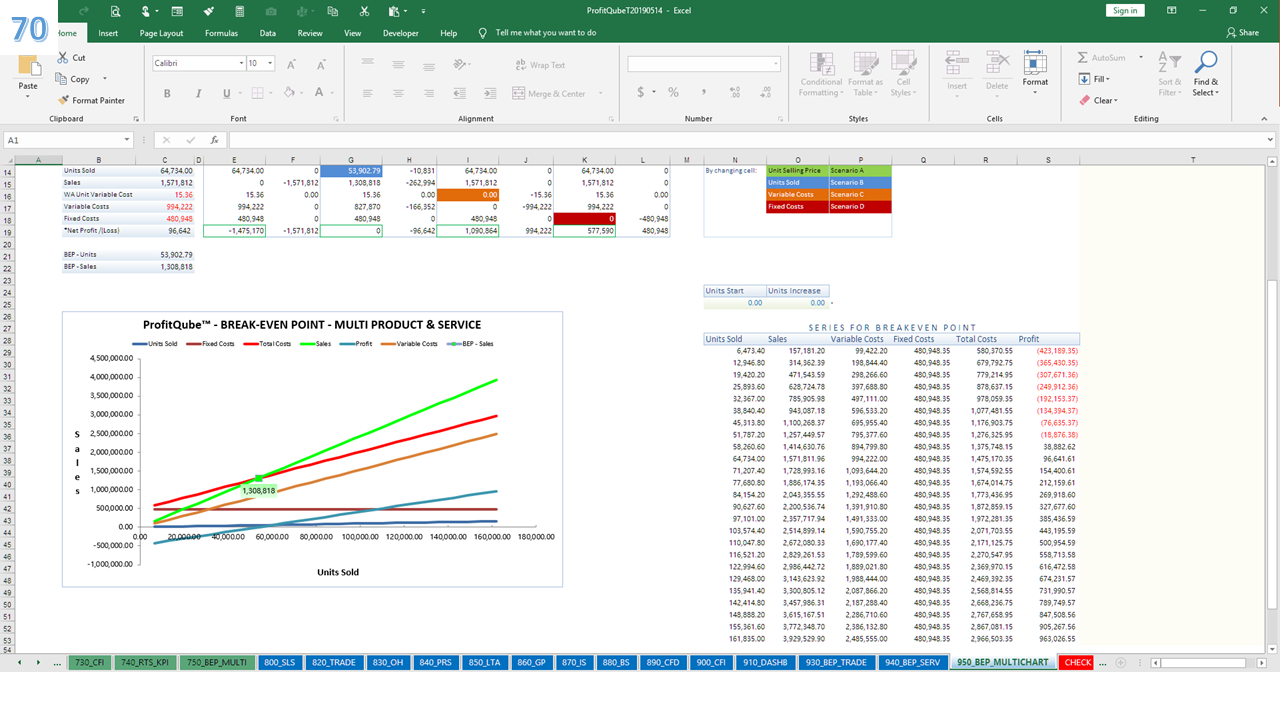
Task: Toggle Wrap Text
Action: (x=540, y=65)
